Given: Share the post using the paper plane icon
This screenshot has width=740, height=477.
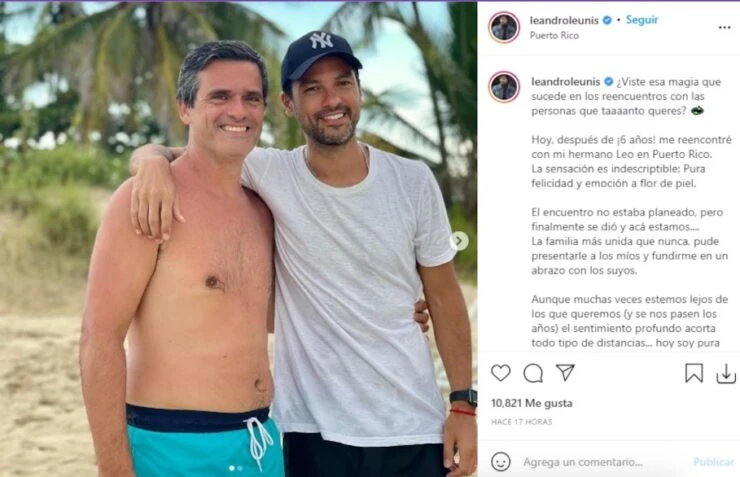Looking at the screenshot, I should [565, 372].
